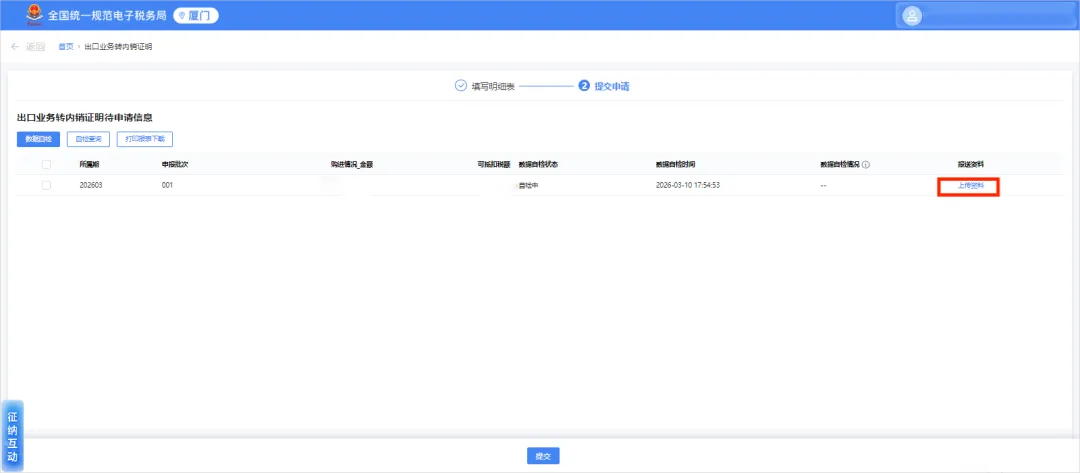Select the 提交申请 step label
The height and width of the screenshot is (473, 1080).
(612, 87)
